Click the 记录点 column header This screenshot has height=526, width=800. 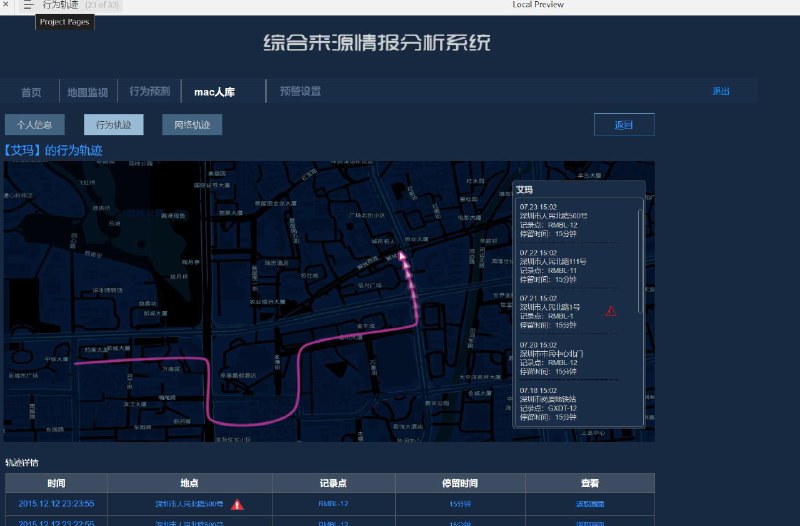[x=333, y=483]
